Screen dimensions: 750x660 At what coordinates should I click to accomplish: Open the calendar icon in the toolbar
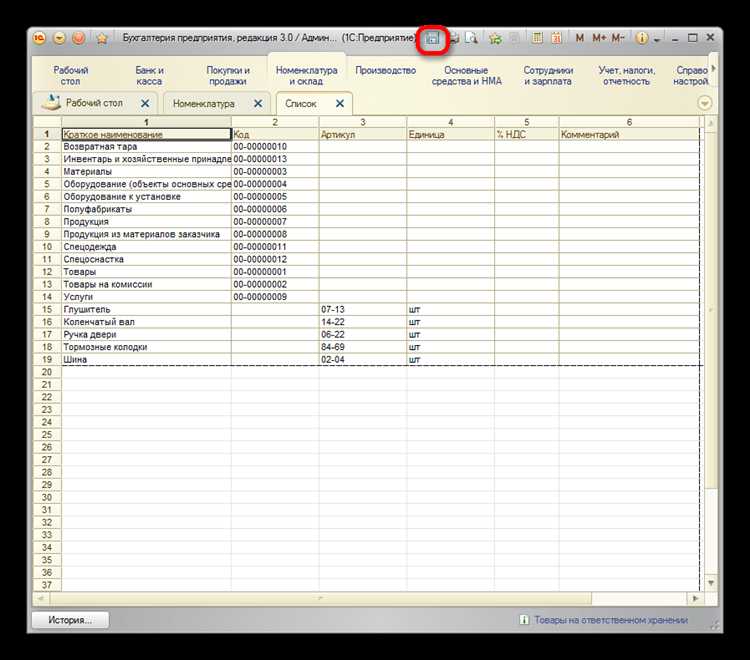tap(556, 38)
